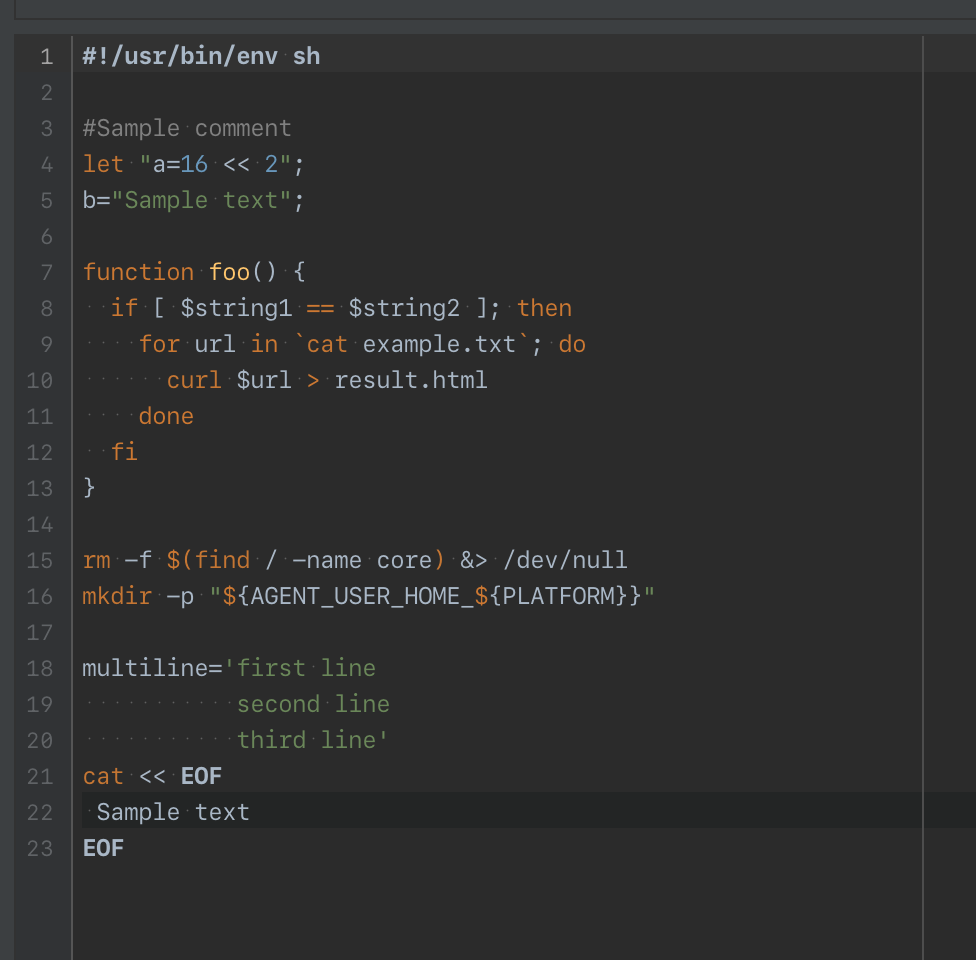Screen dimensions: 976x960
Task: Click the 'cat' command on line 21
Action: pos(103,777)
